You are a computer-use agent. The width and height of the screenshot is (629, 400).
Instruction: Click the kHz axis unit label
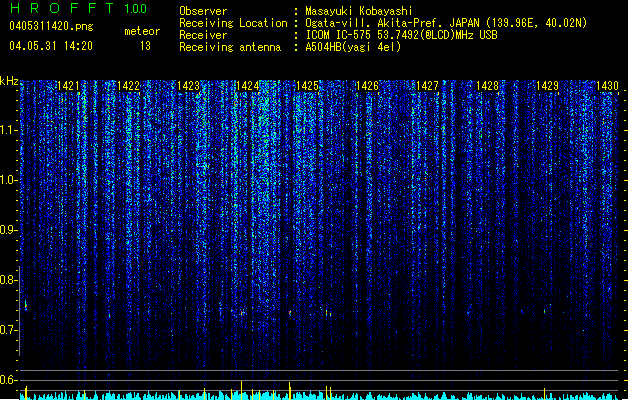pyautogui.click(x=9, y=81)
